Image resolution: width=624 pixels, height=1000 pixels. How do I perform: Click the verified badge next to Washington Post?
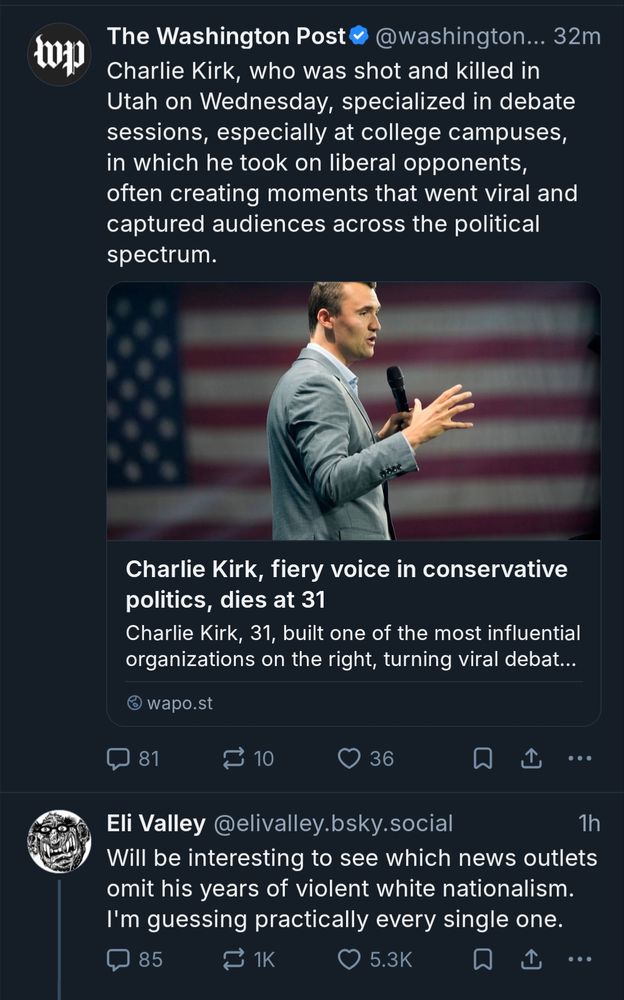point(357,37)
